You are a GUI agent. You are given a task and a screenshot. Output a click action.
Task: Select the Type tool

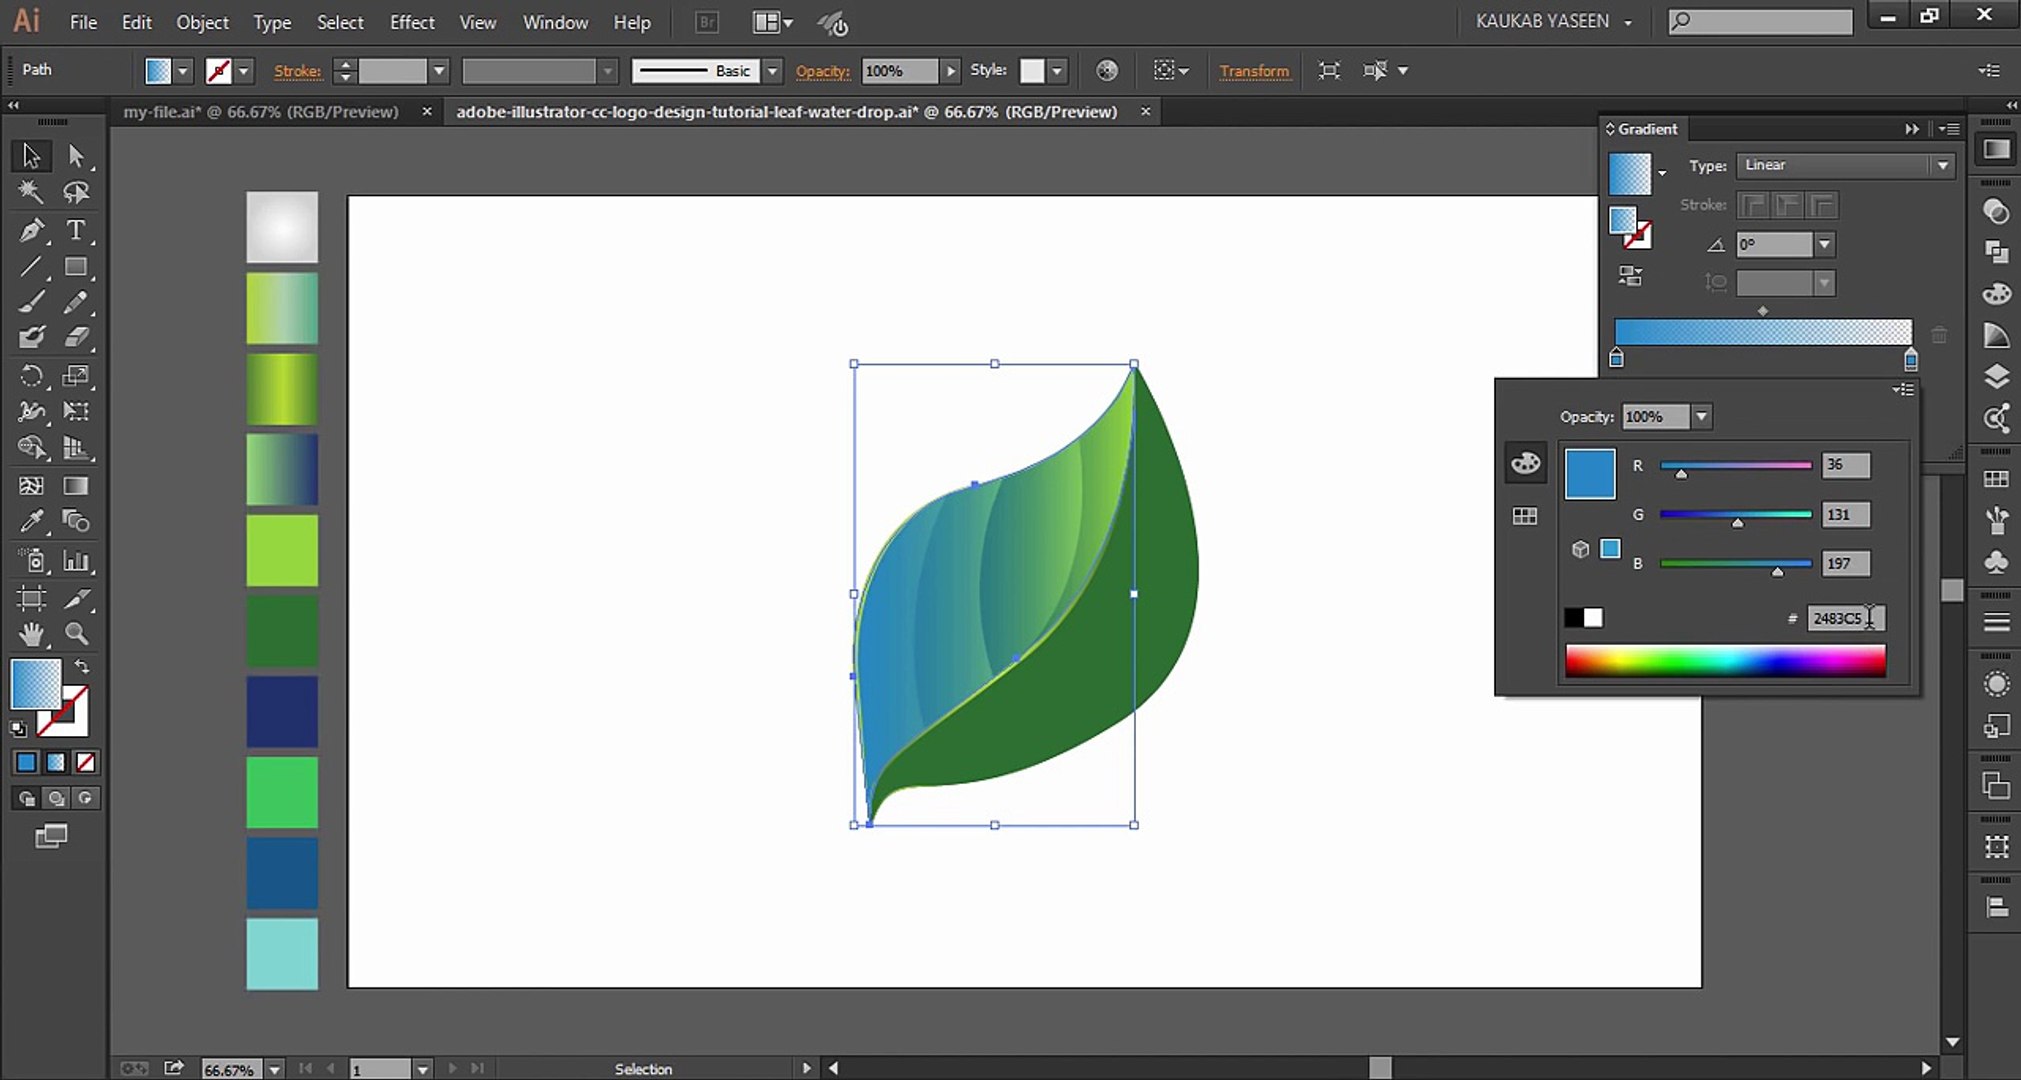coord(75,230)
